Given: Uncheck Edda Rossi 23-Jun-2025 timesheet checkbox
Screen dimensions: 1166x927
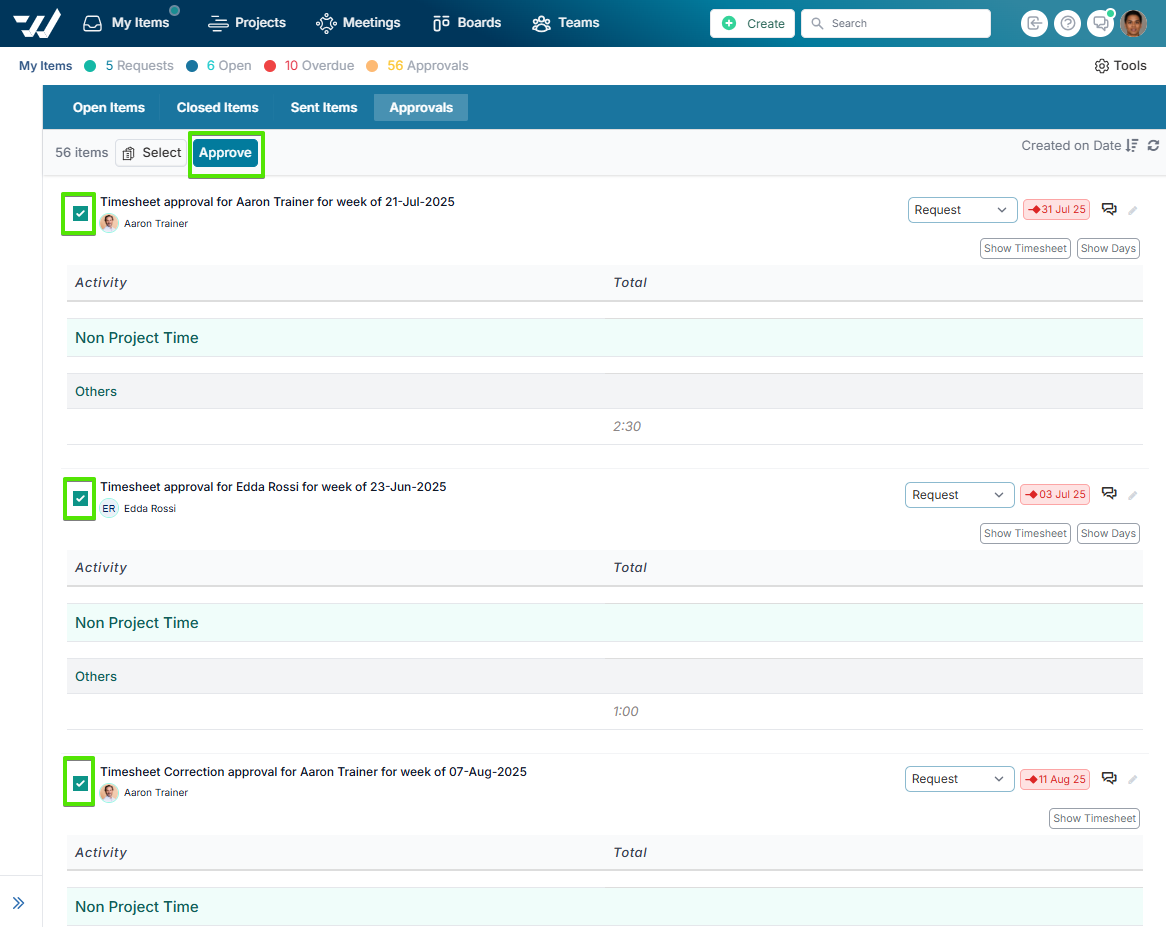Looking at the screenshot, I should click(x=80, y=498).
